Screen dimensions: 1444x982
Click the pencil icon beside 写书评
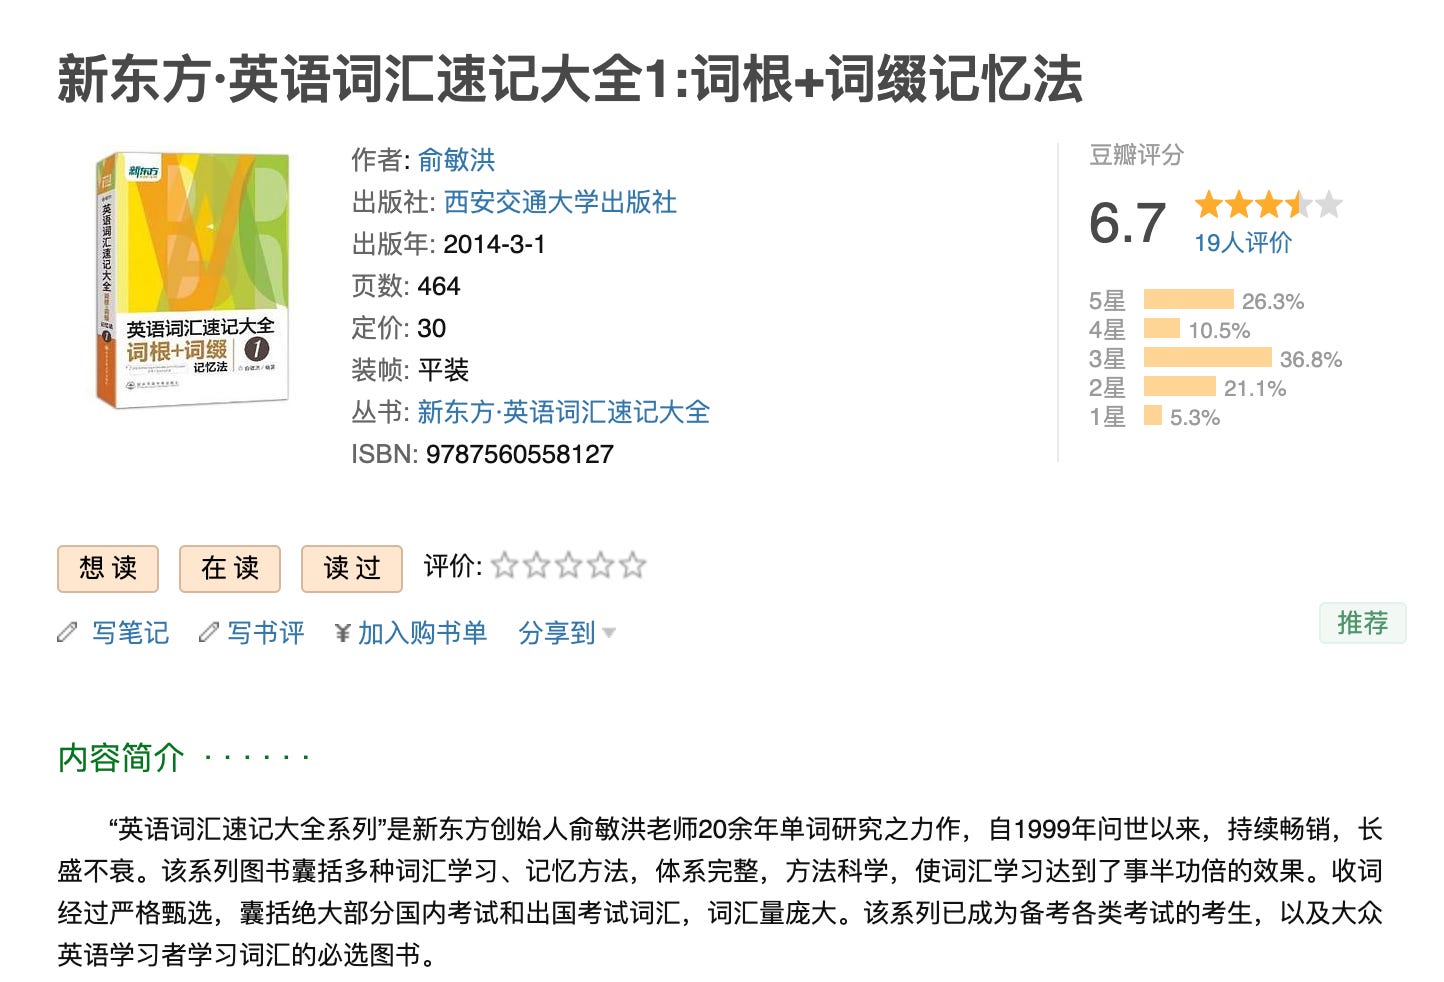209,632
